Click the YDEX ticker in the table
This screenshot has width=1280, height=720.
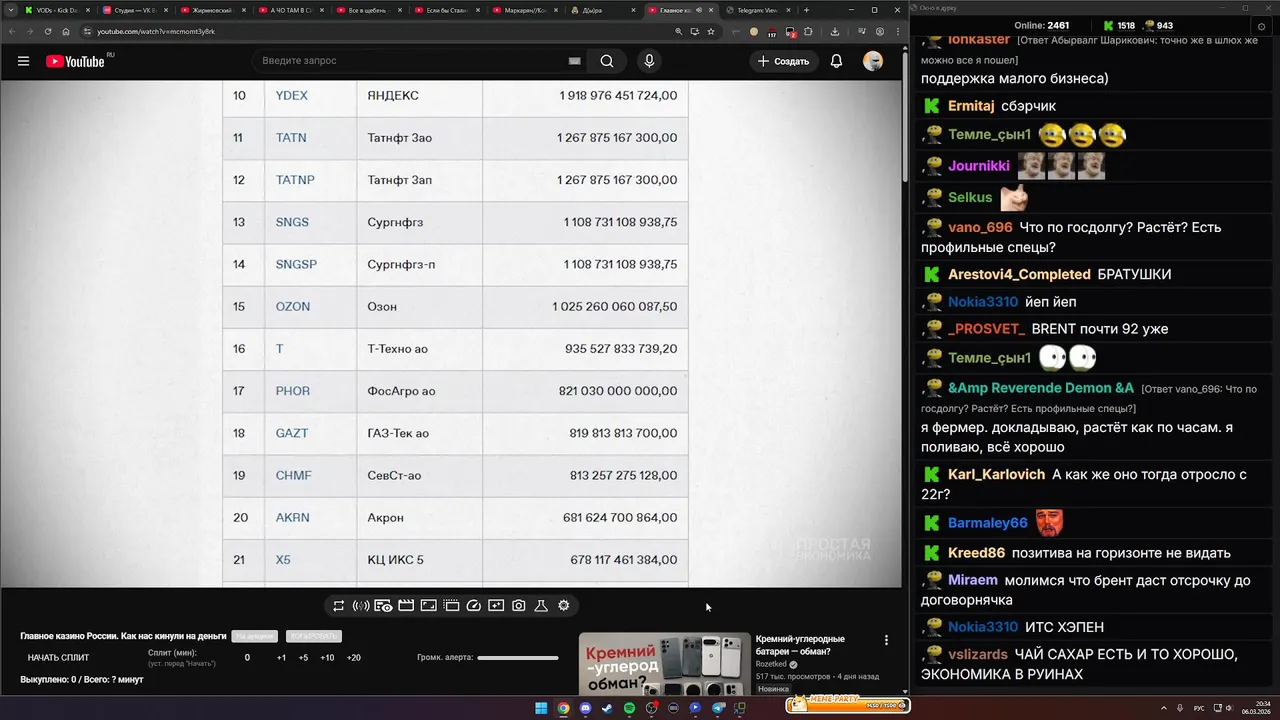point(292,96)
